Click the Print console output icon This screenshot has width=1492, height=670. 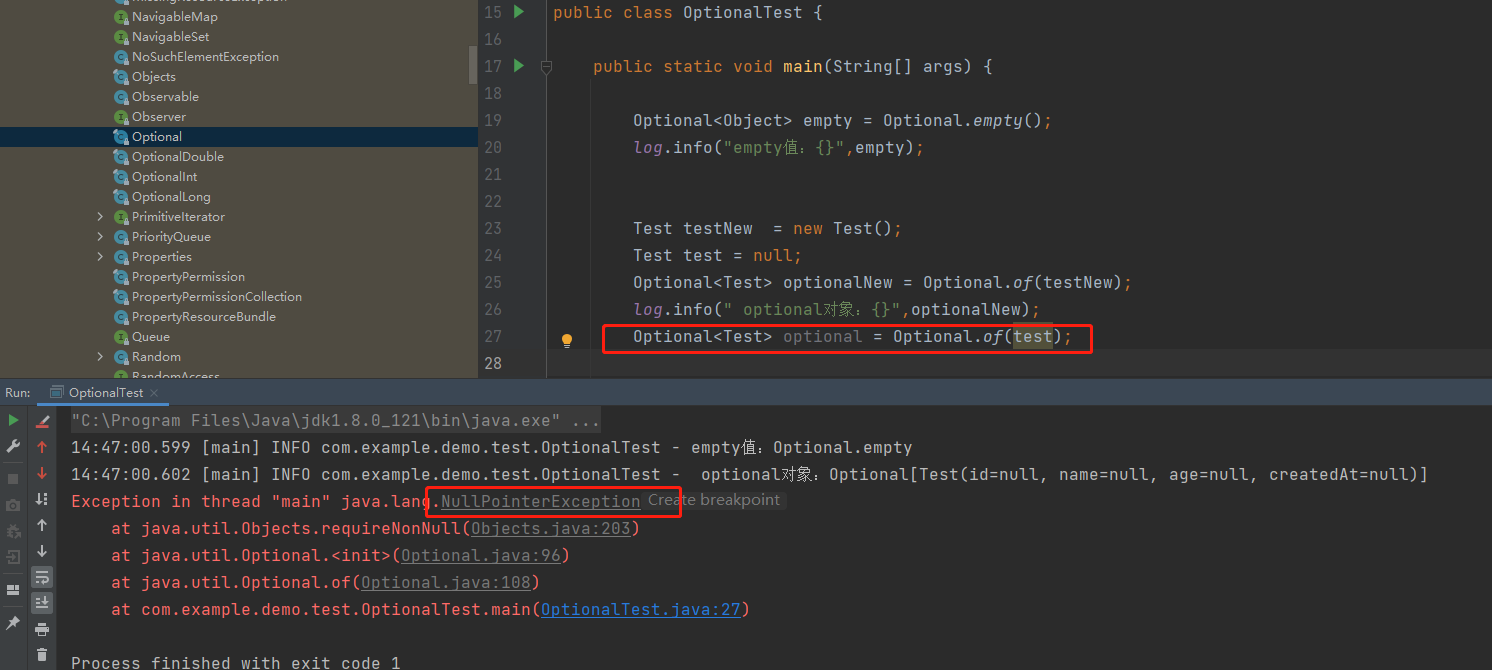point(42,629)
